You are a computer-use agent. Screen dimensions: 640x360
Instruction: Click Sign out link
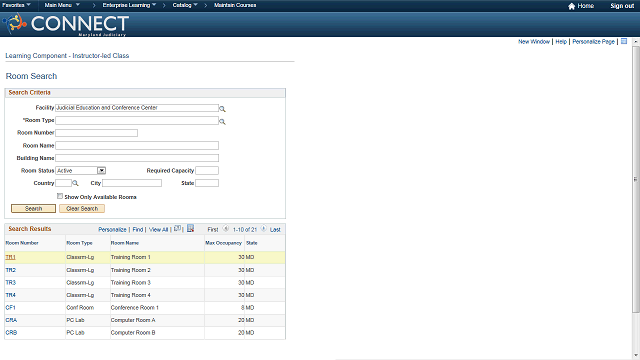click(x=622, y=6)
